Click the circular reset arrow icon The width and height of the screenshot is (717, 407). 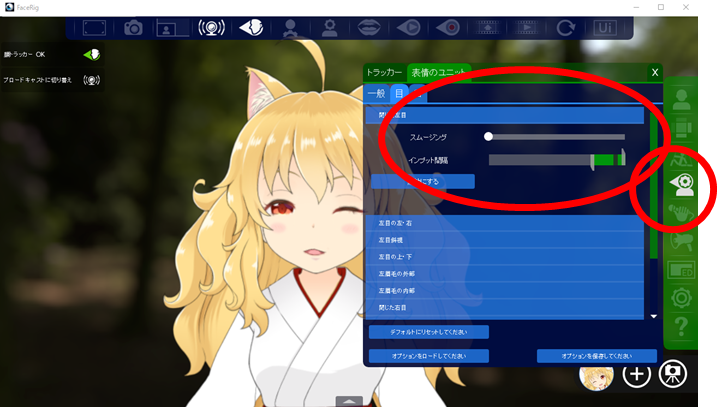pos(566,28)
